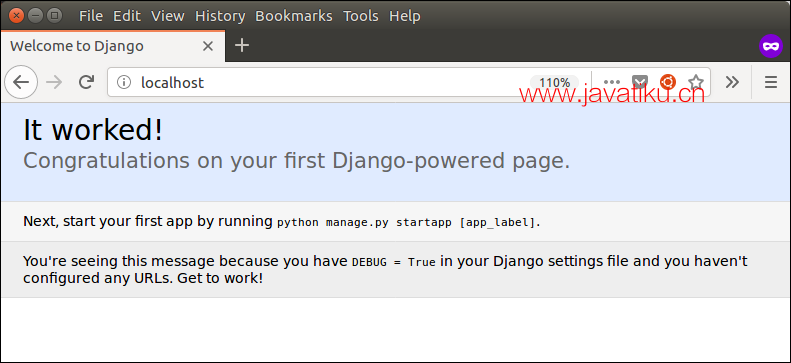This screenshot has width=791, height=363.
Task: Open the Edit menu
Action: coord(127,16)
